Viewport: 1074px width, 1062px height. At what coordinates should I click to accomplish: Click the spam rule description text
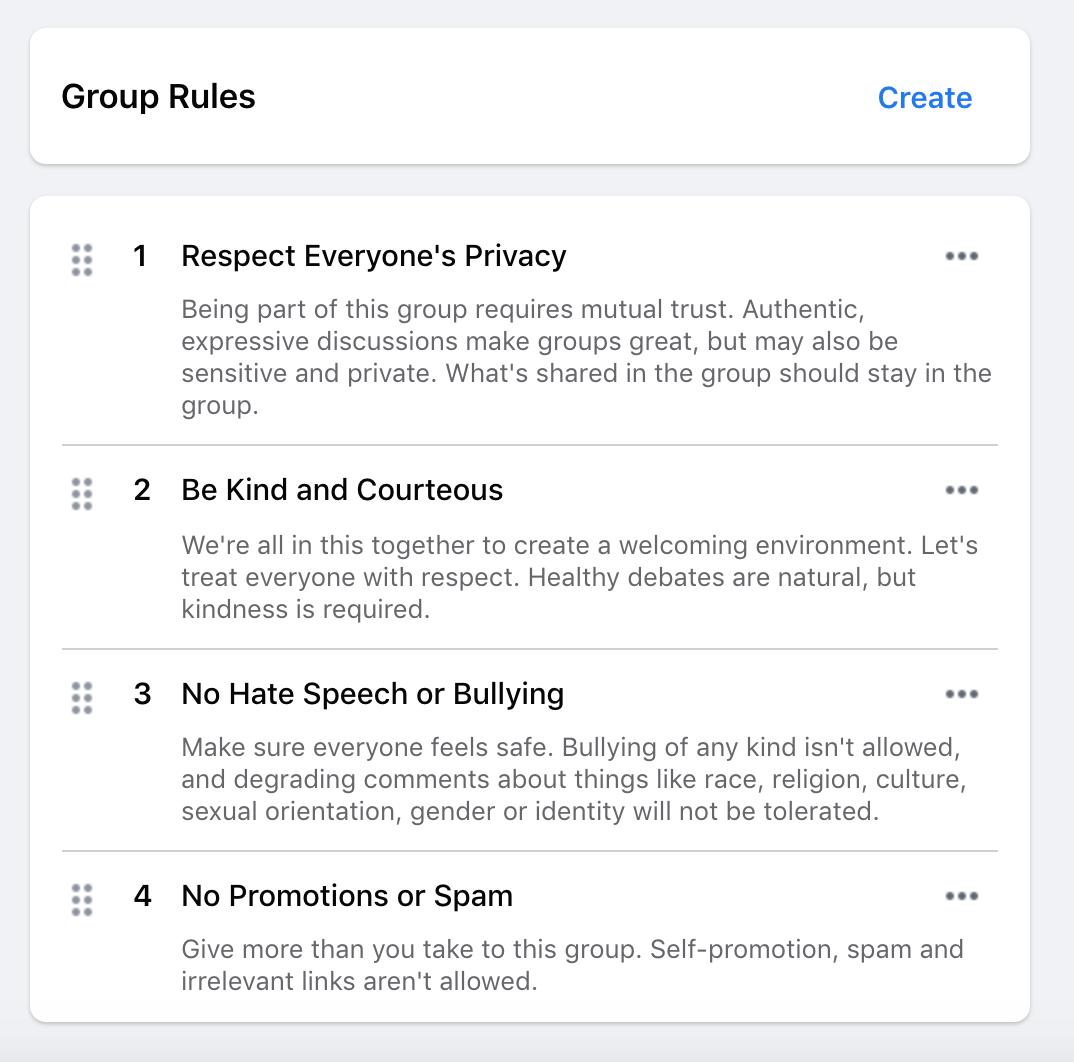[572, 965]
